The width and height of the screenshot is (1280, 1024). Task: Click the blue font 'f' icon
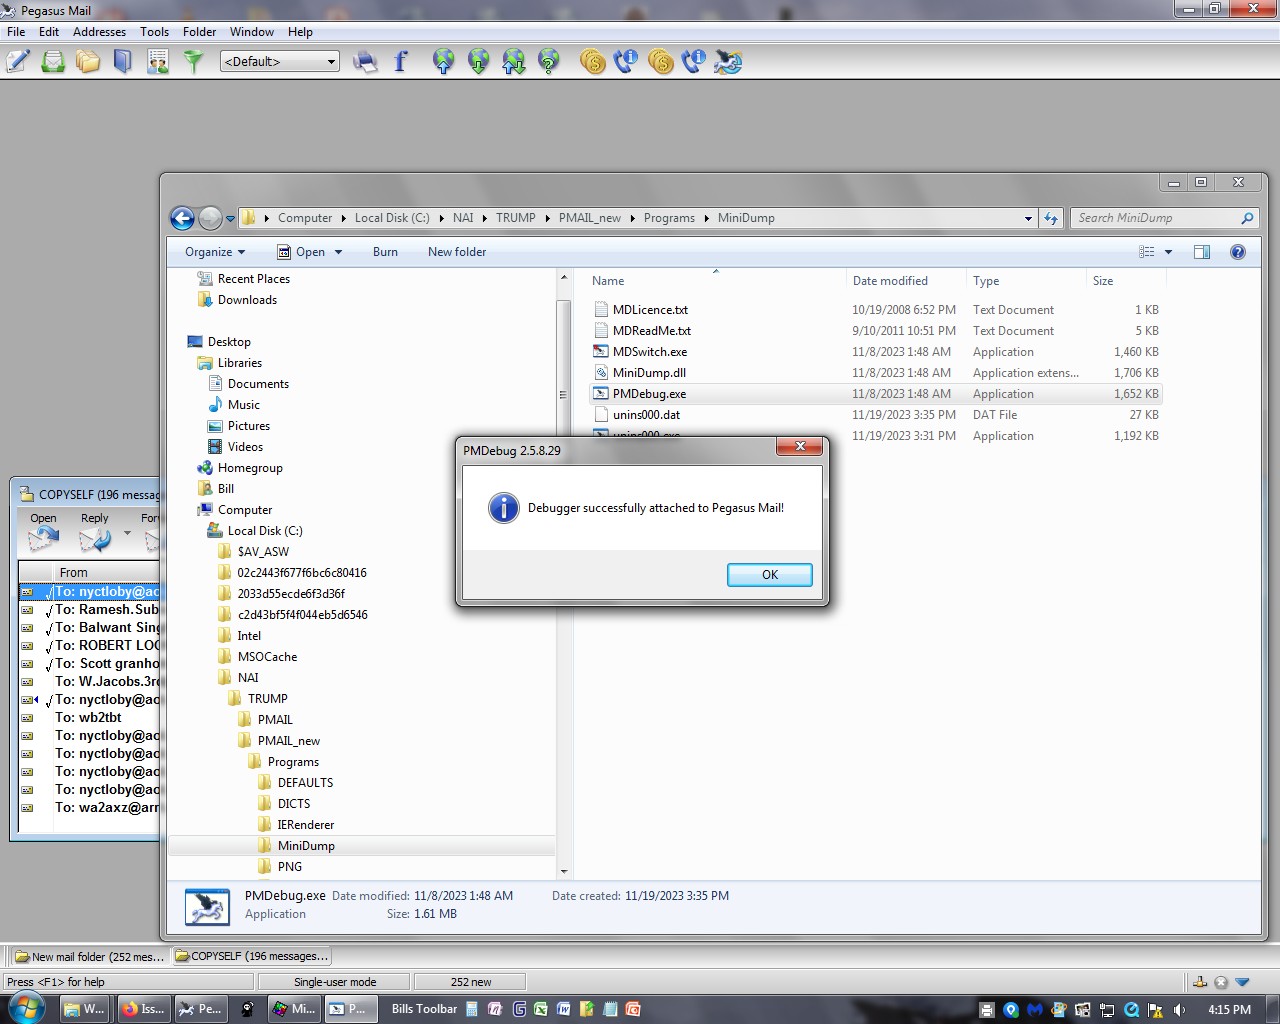click(401, 62)
